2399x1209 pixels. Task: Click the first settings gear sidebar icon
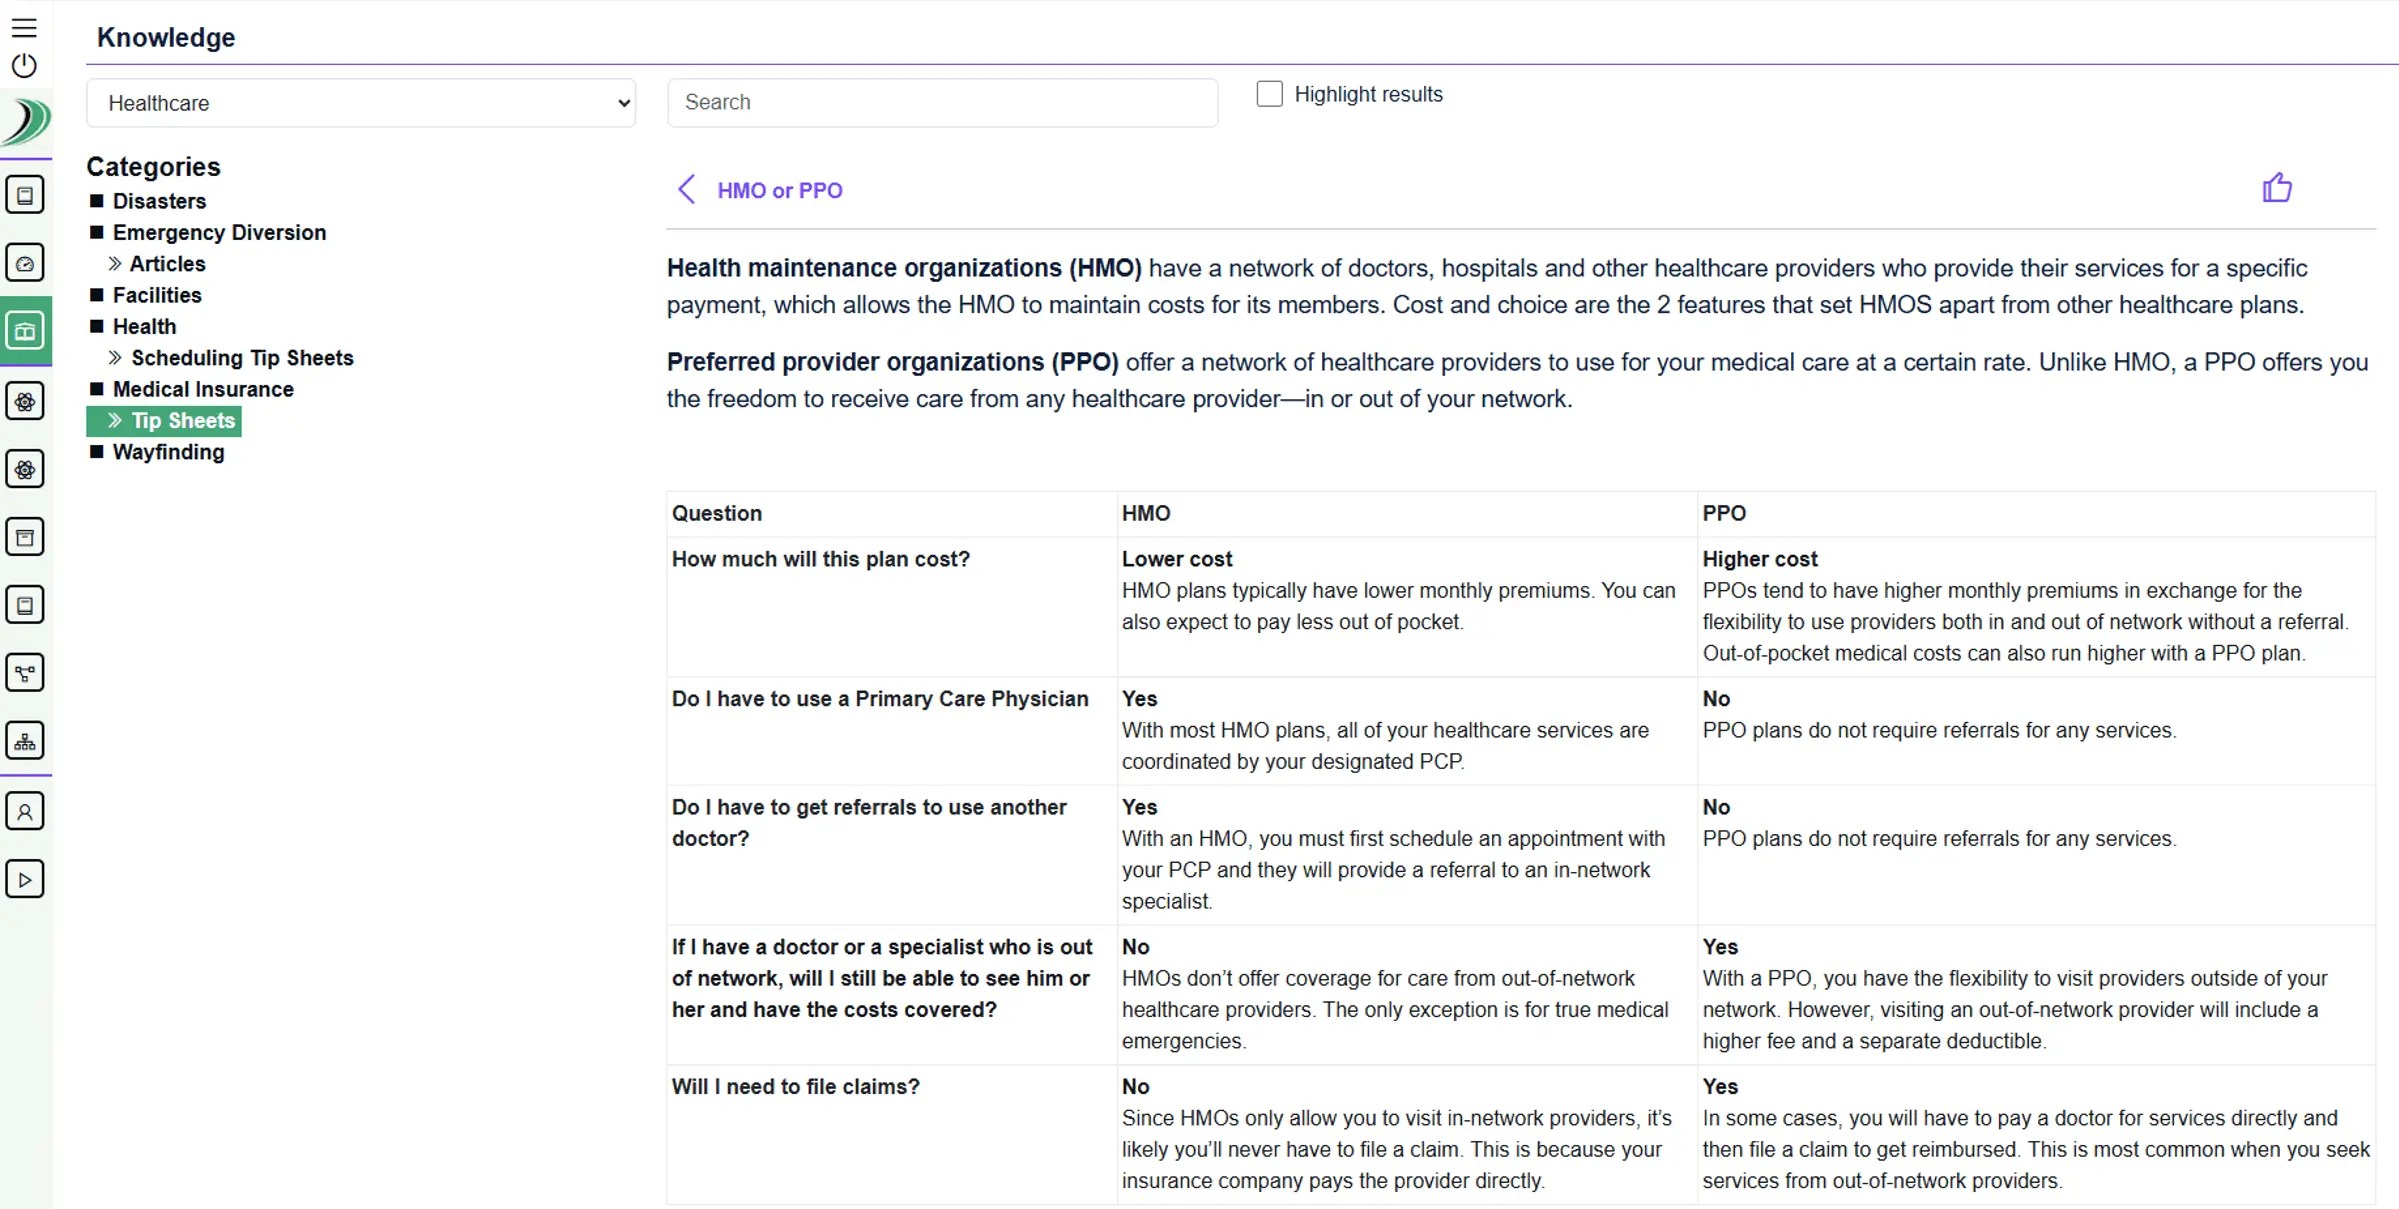tap(25, 400)
